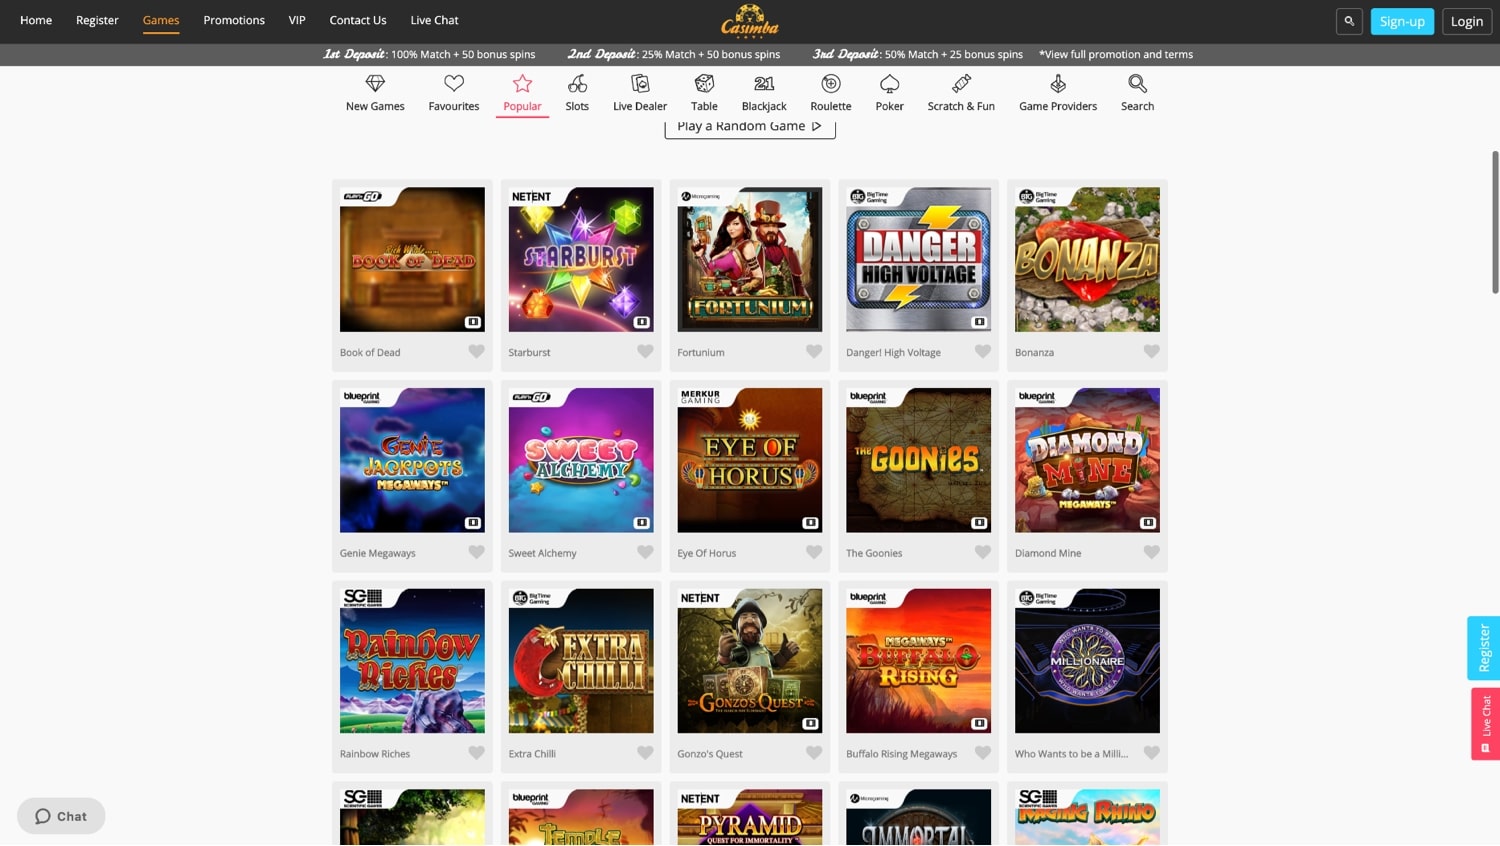Open the Search magnifier in category bar
Screen dimensions: 1500x846
(x=1137, y=84)
